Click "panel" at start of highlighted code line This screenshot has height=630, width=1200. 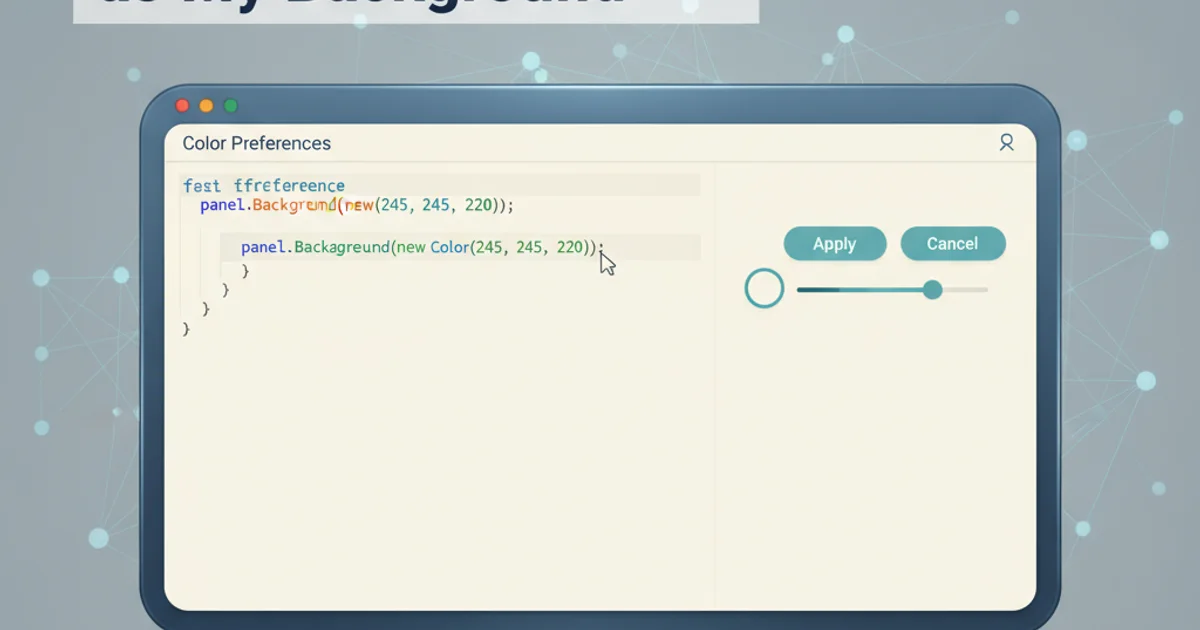pos(264,247)
